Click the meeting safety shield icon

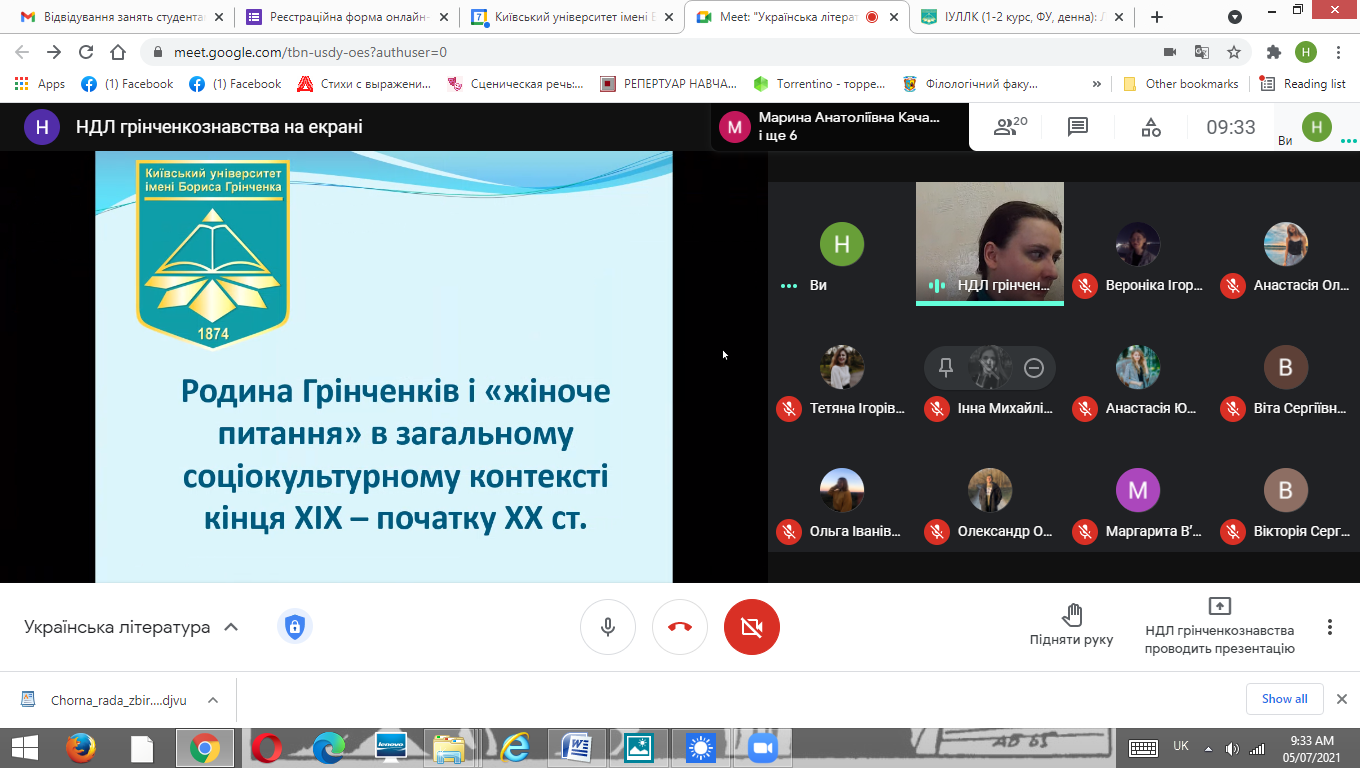(294, 627)
